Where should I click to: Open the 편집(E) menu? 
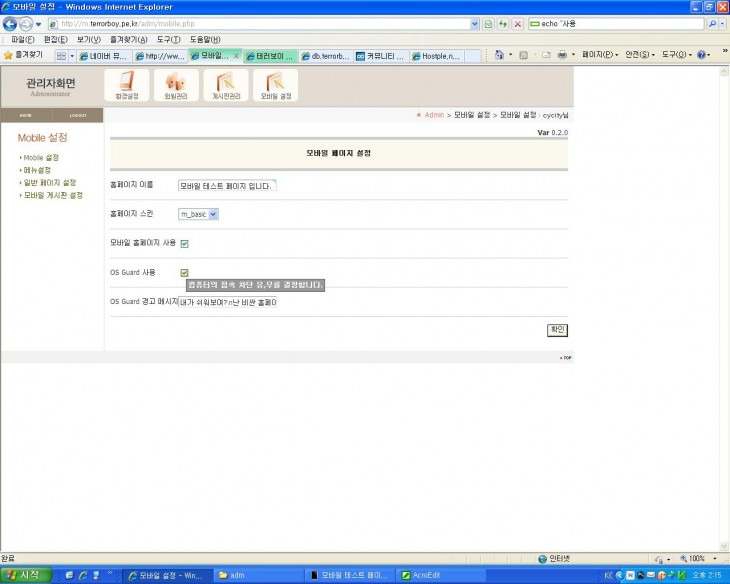55,40
